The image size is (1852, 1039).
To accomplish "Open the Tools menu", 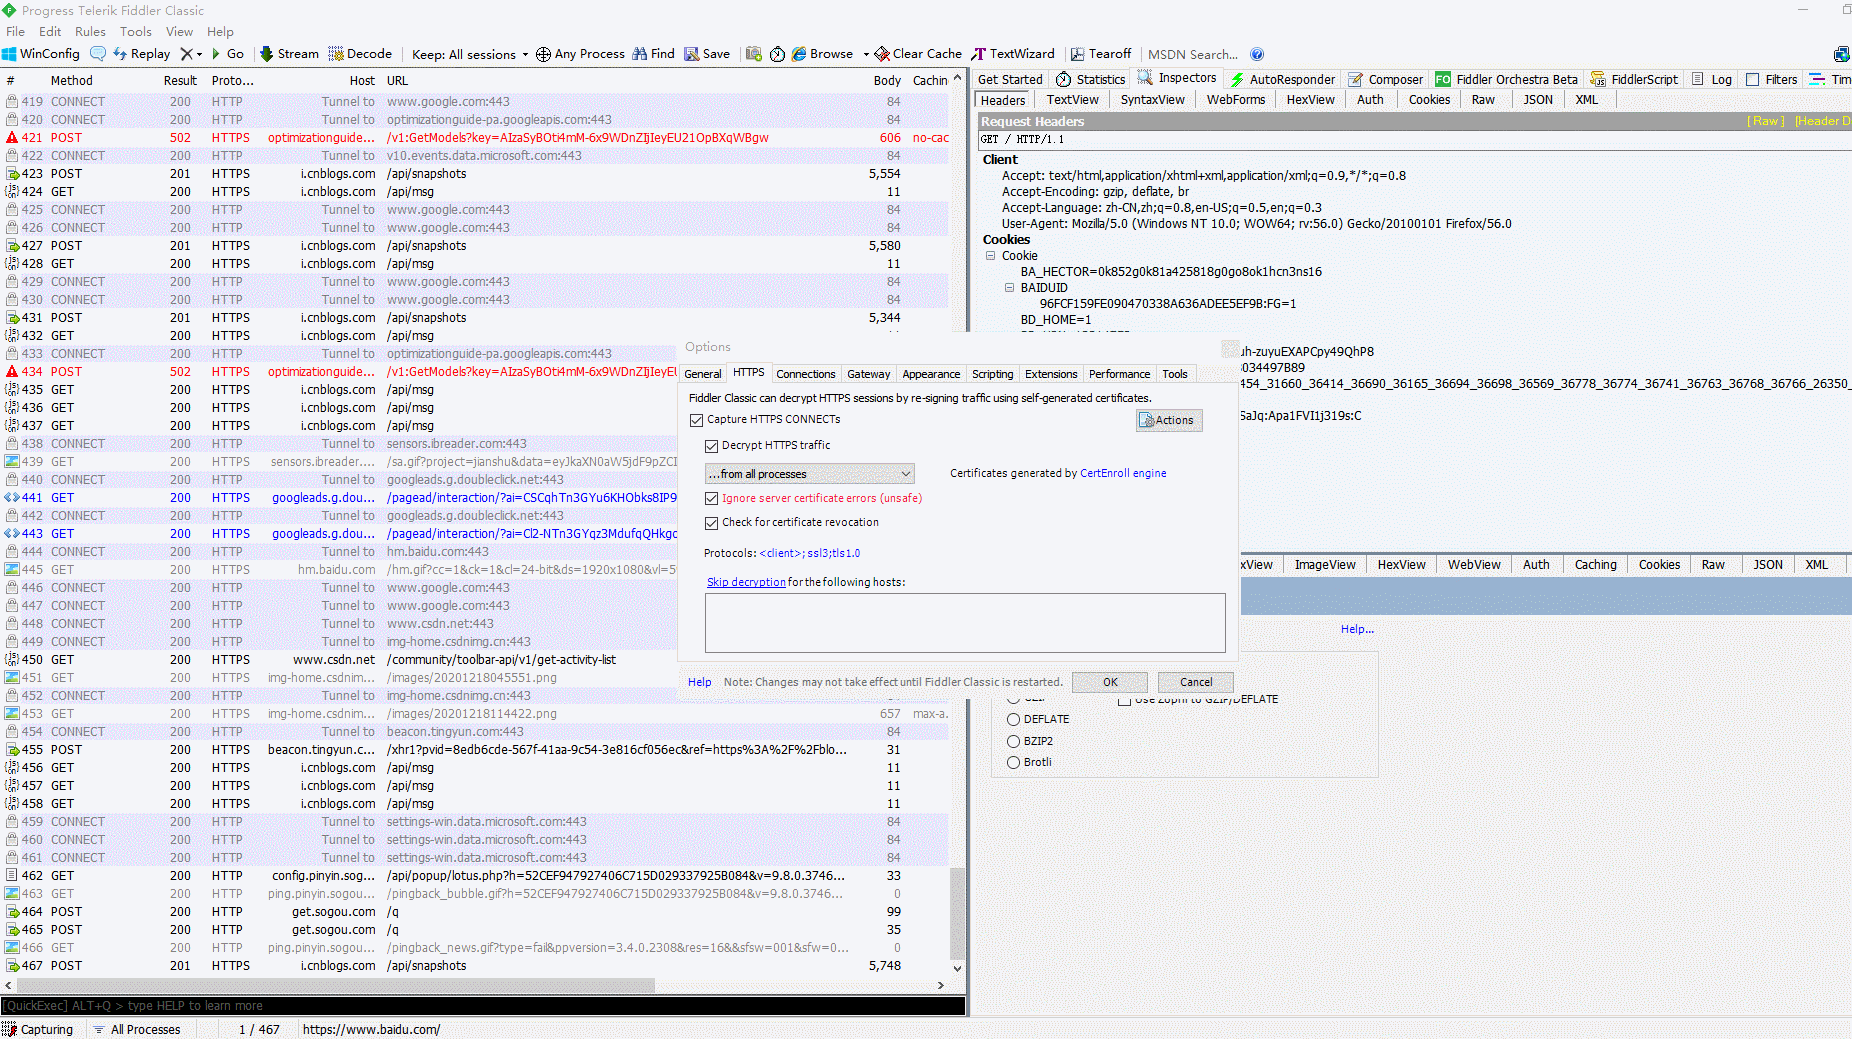I will 135,31.
